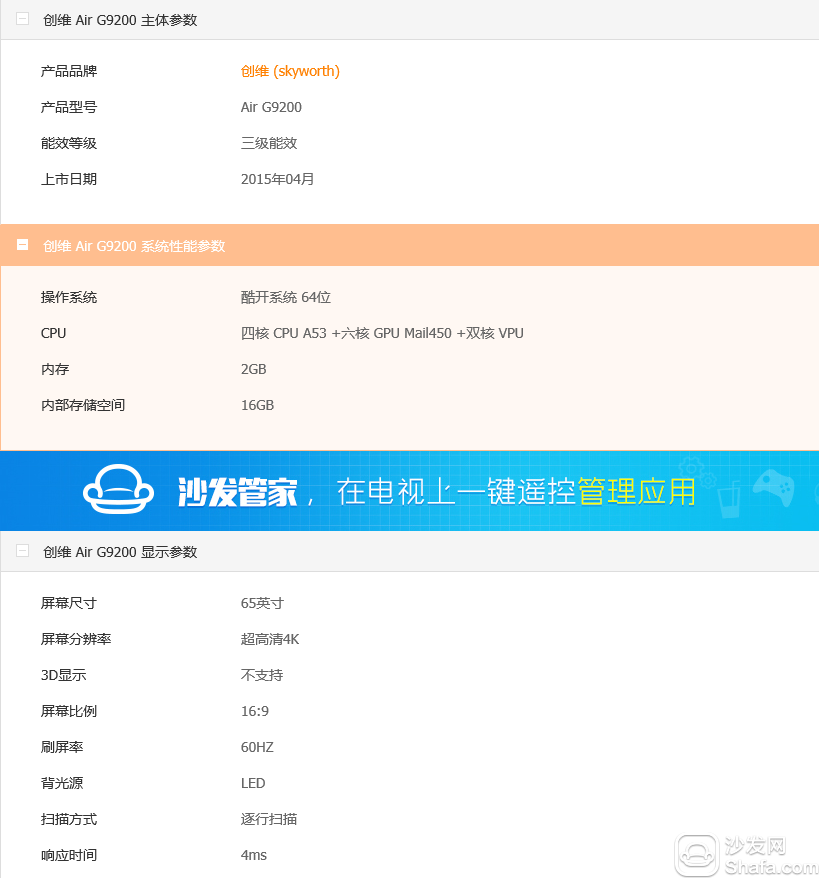This screenshot has height=878, width=819.
Task: Select the 屏幕尺寸 label
Action: (69, 603)
